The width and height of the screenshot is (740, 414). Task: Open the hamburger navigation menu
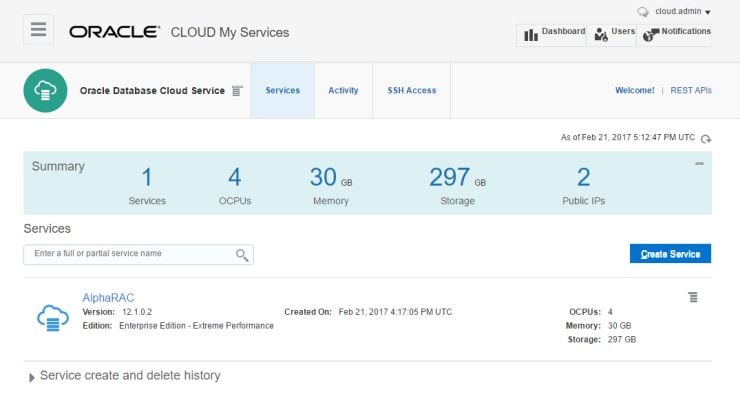pyautogui.click(x=39, y=29)
